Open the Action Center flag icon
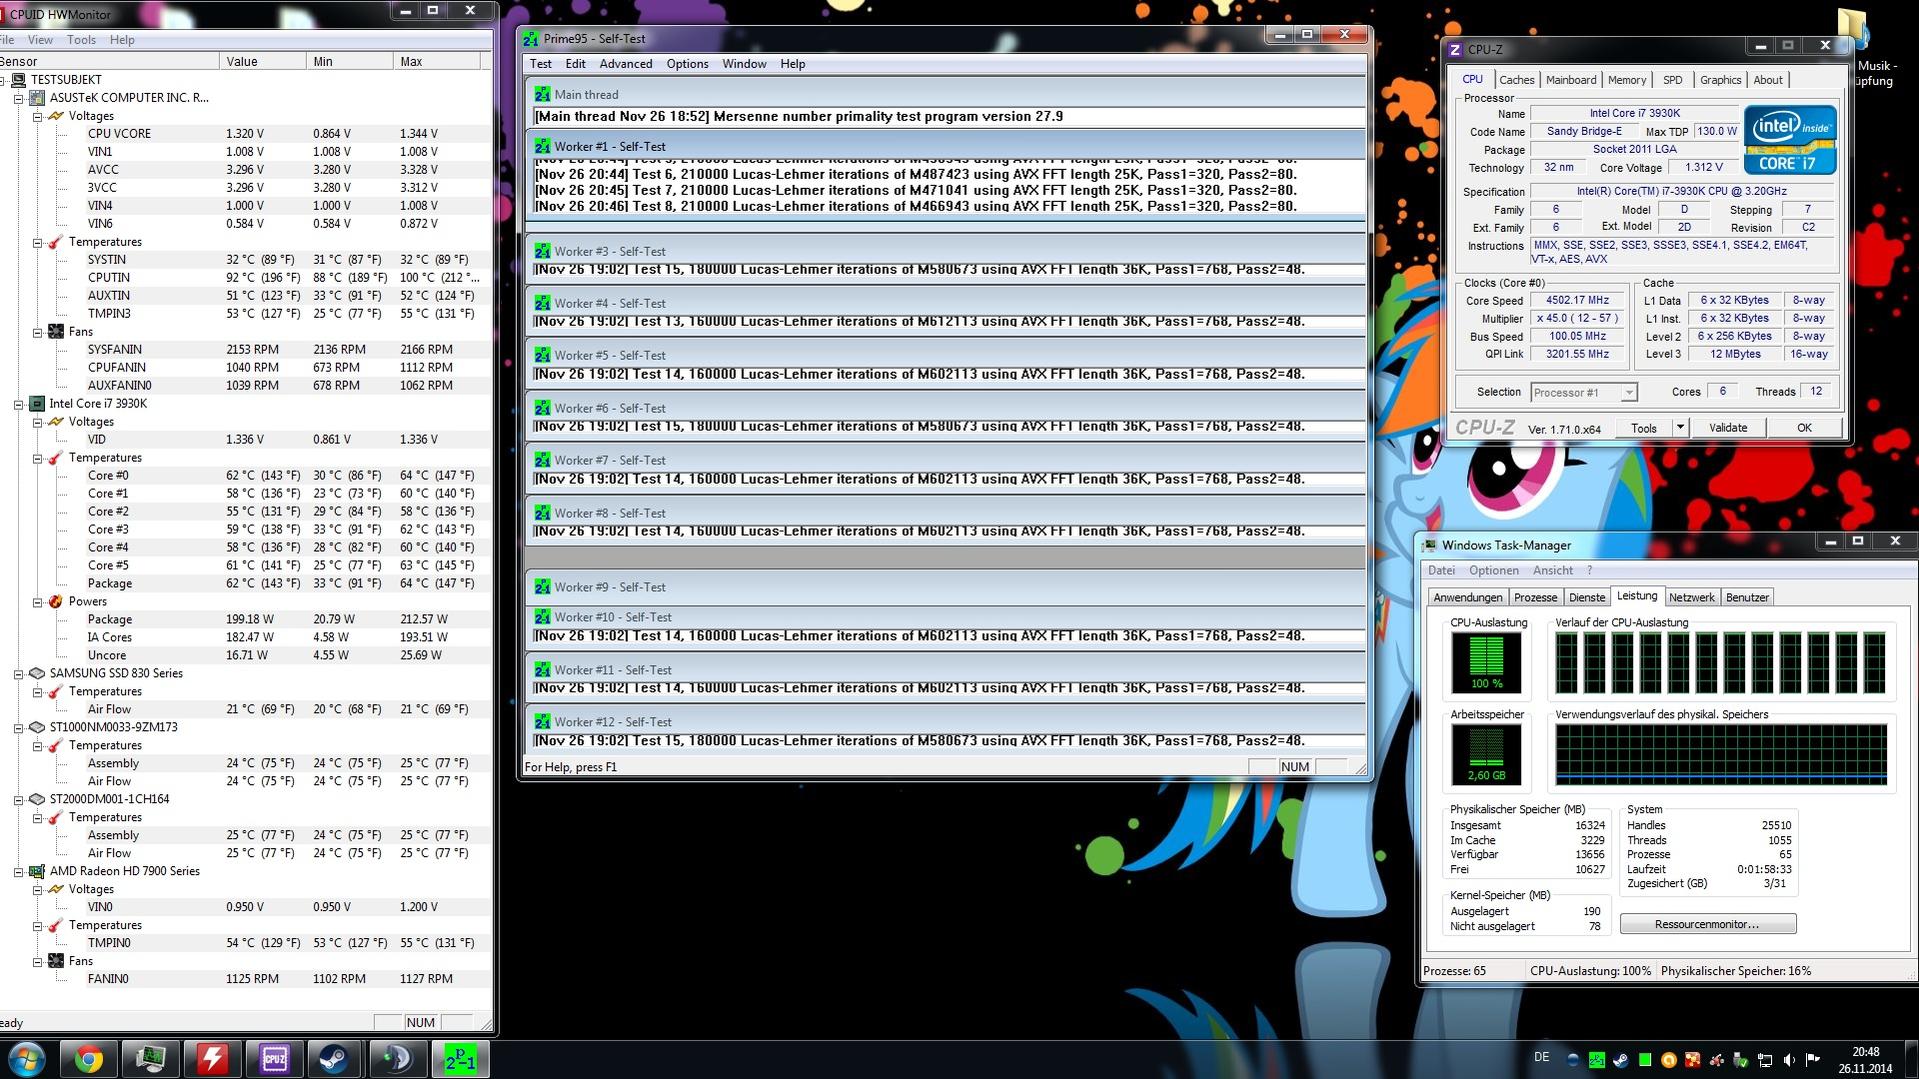1919x1079 pixels. [1813, 1060]
